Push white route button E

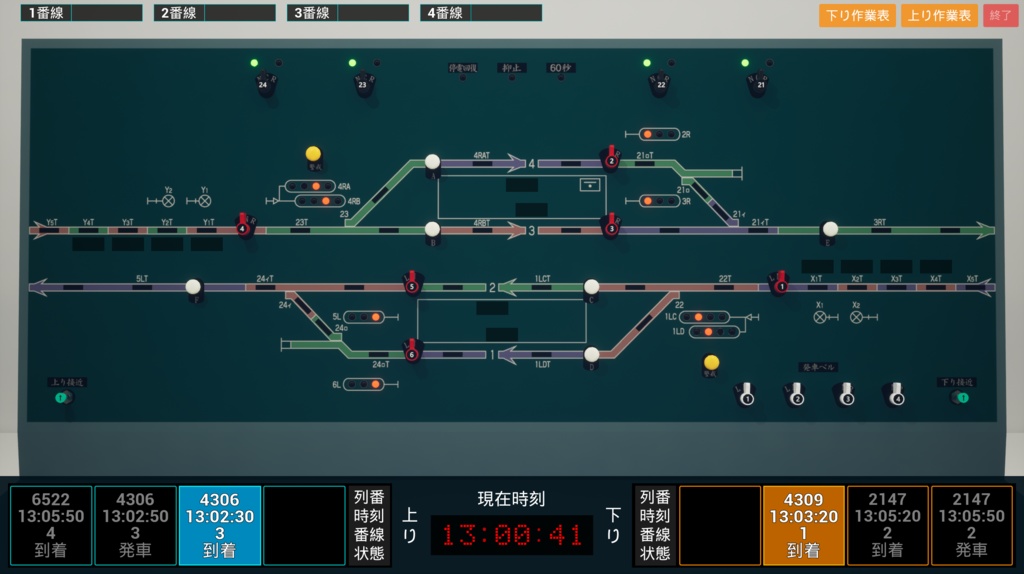pyautogui.click(x=830, y=229)
